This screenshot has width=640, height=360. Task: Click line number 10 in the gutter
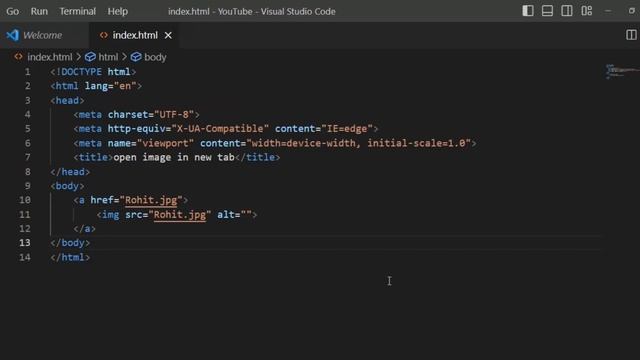pos(24,200)
